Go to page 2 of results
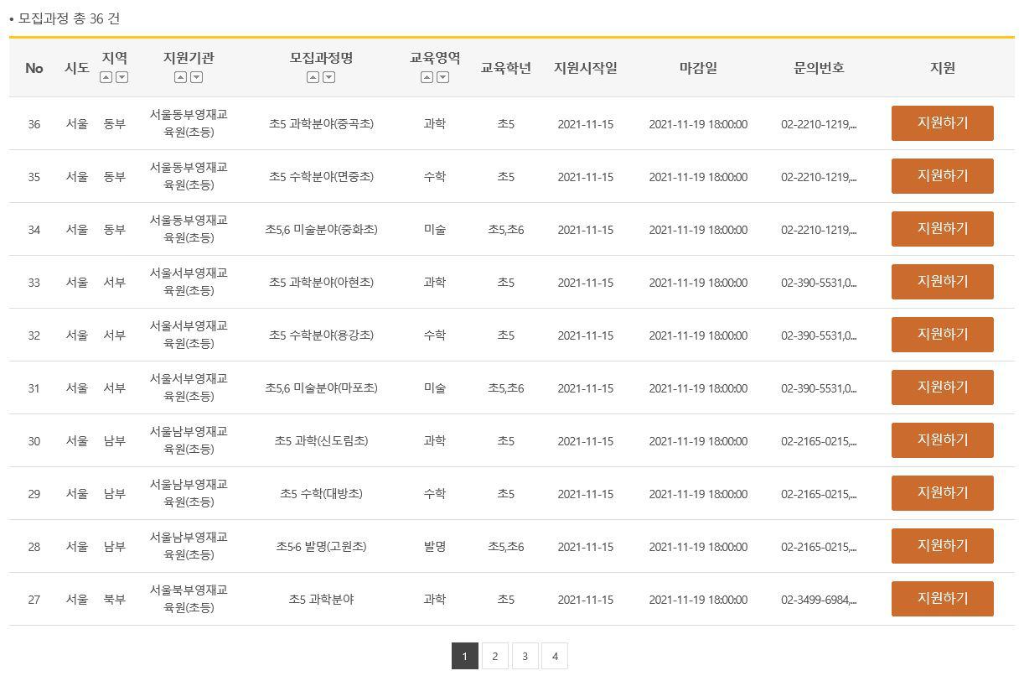This screenshot has height=676, width=1024. click(x=495, y=656)
